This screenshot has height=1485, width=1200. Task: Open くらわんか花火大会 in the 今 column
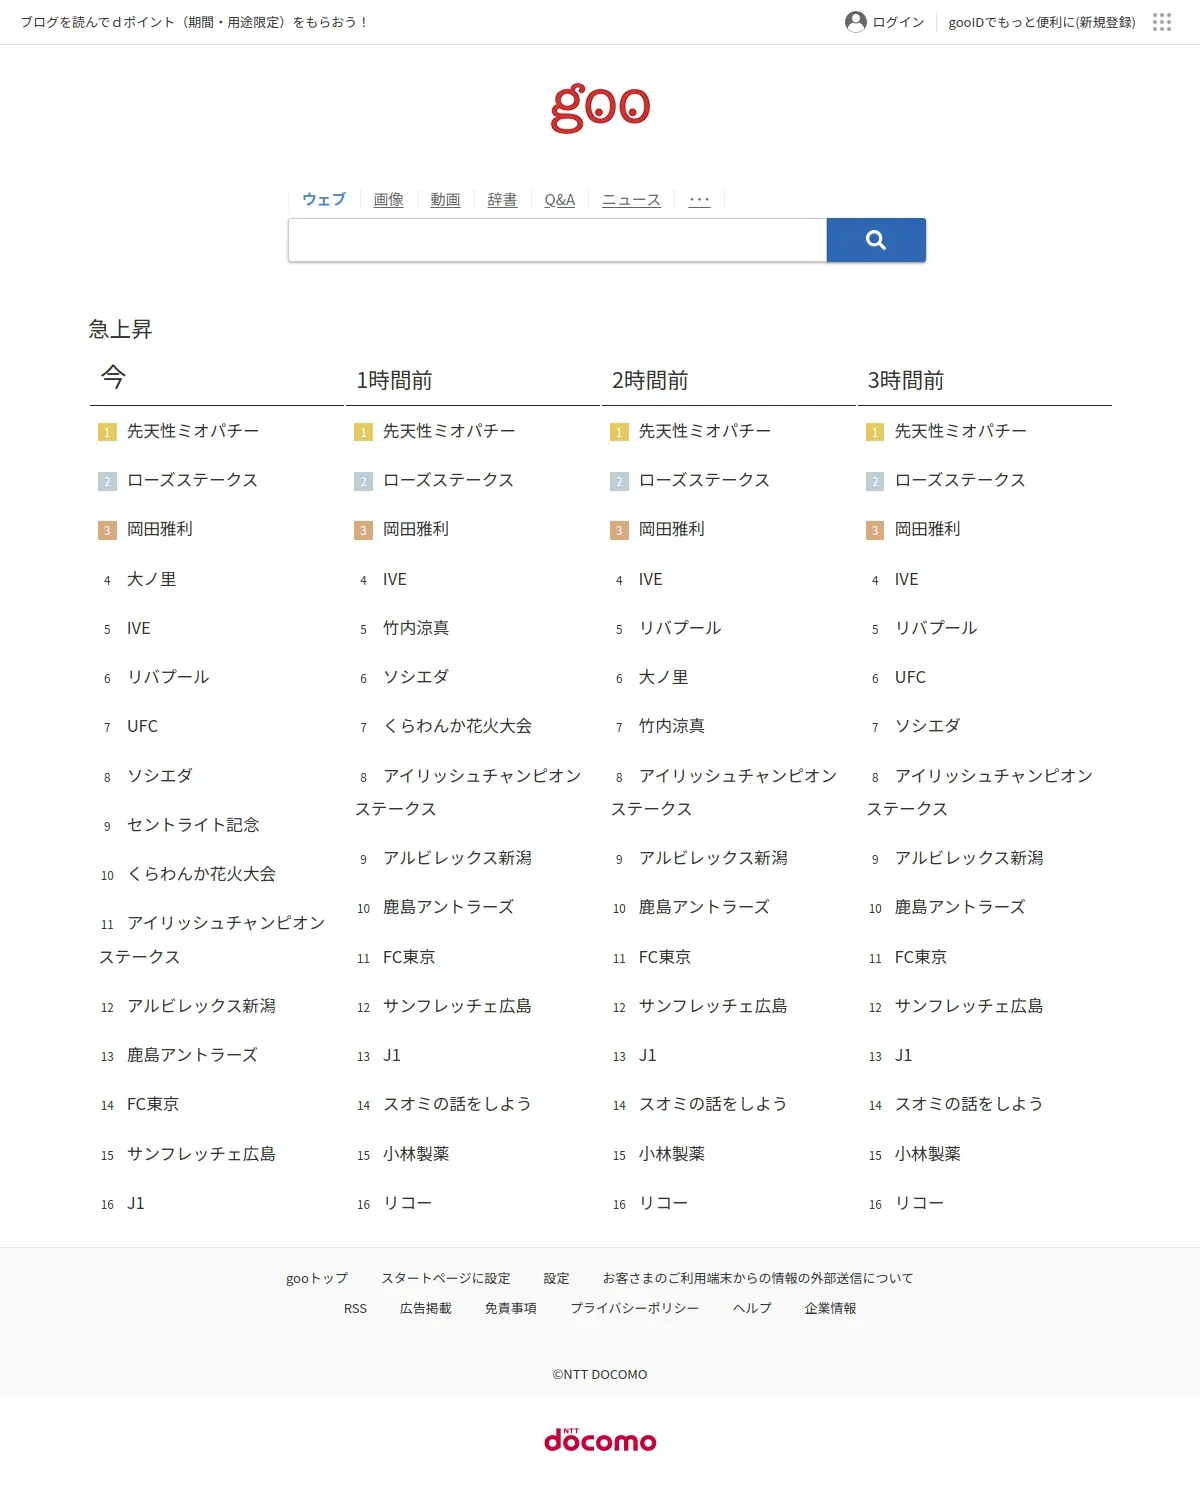pos(201,874)
